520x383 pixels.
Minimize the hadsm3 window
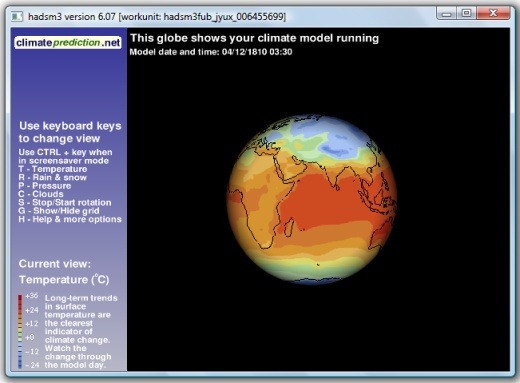[x=447, y=14]
